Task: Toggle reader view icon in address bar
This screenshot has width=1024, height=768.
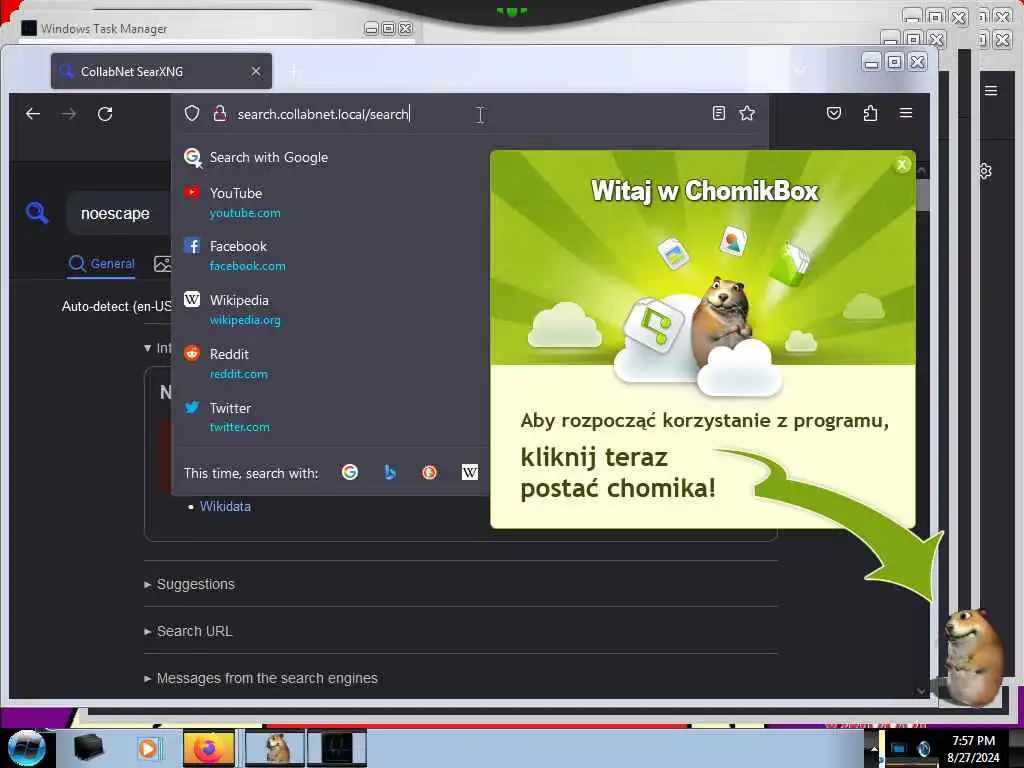Action: click(x=718, y=113)
